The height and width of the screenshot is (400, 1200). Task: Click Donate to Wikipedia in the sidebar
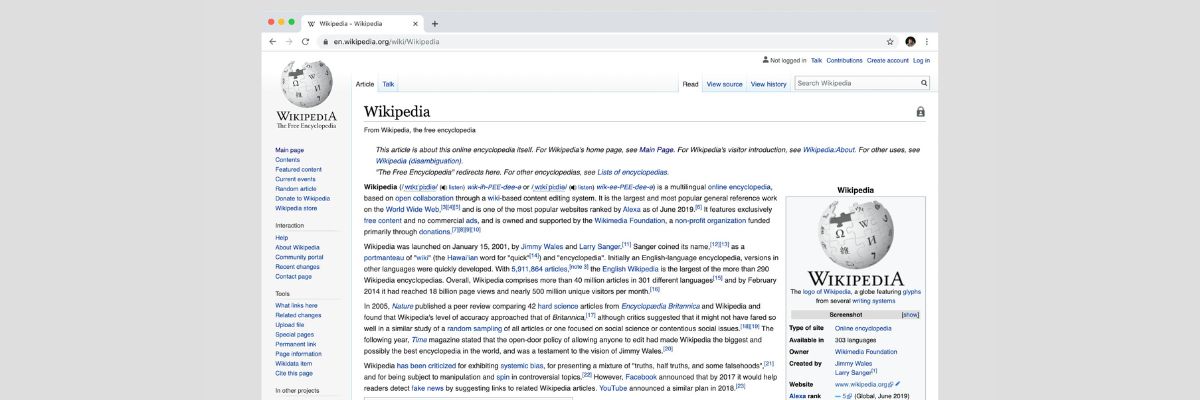(x=302, y=198)
